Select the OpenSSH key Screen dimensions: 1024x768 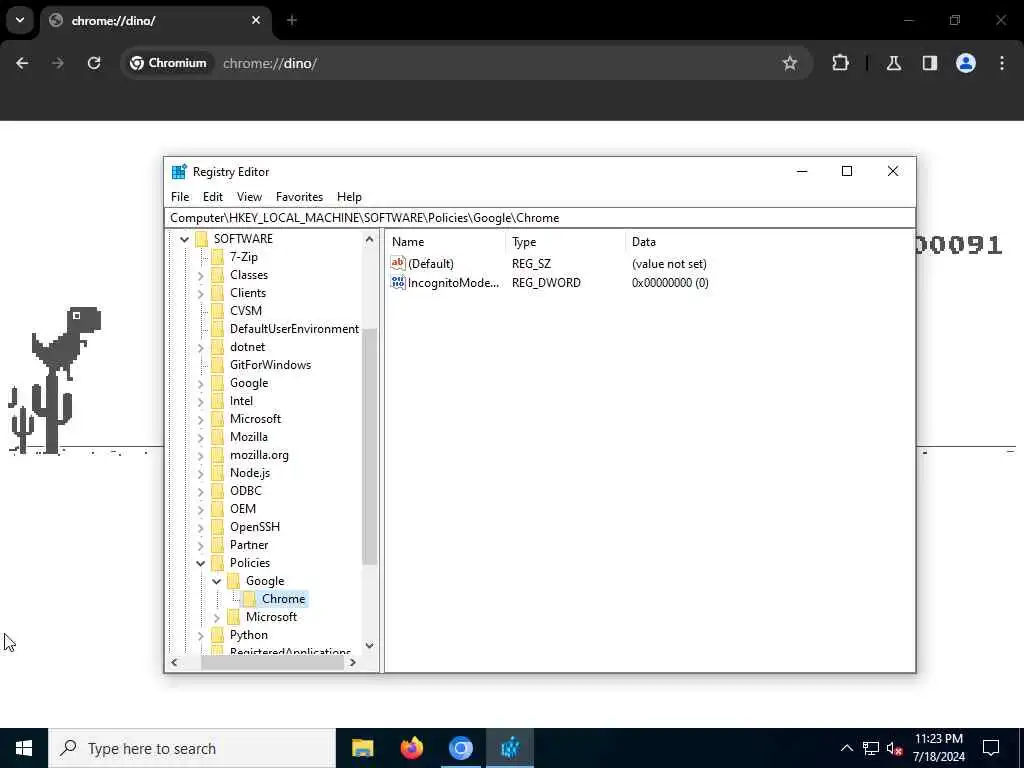point(255,526)
